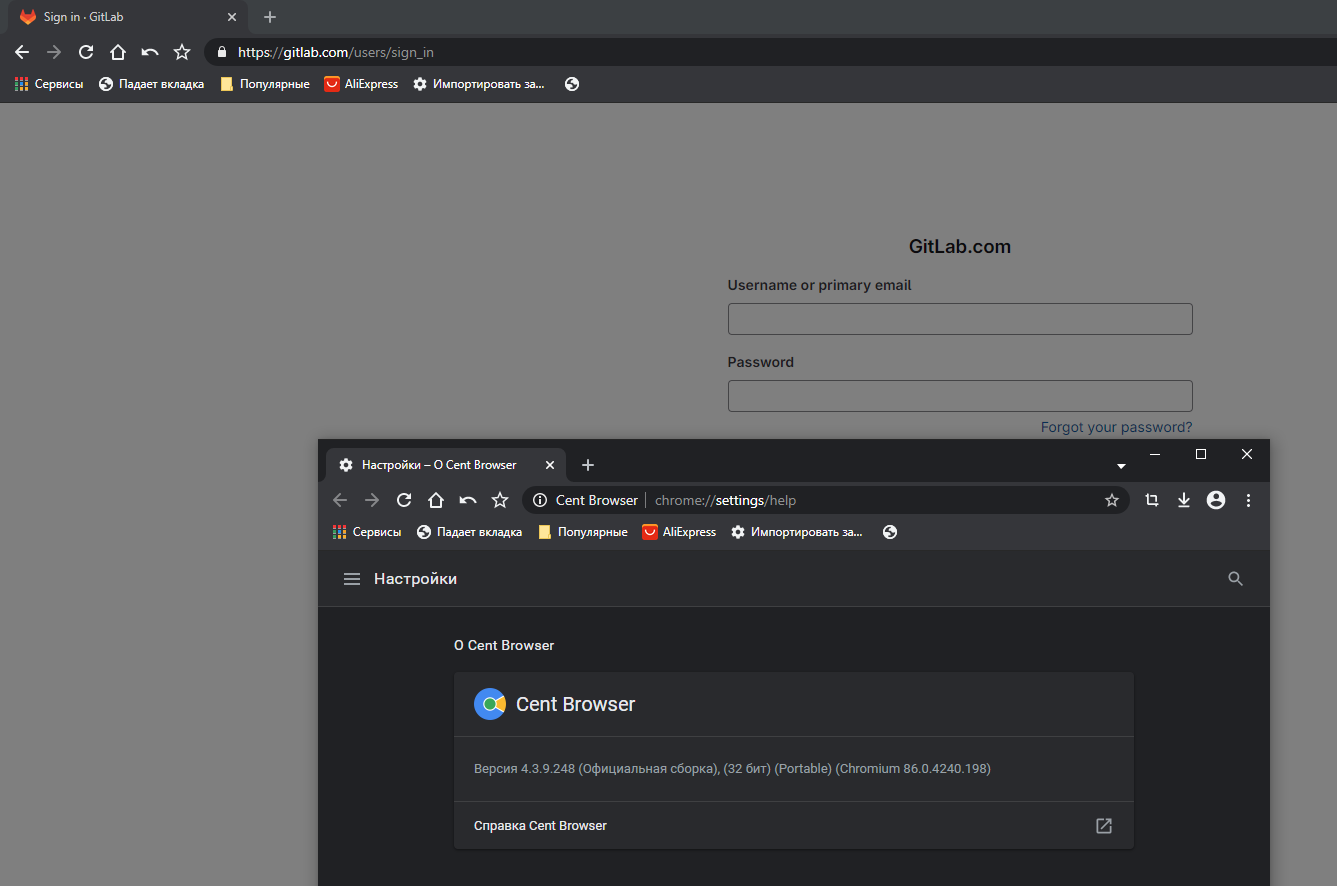Minimize the Cent Browser settings window
Viewport: 1337px width, 886px height.
click(1155, 454)
